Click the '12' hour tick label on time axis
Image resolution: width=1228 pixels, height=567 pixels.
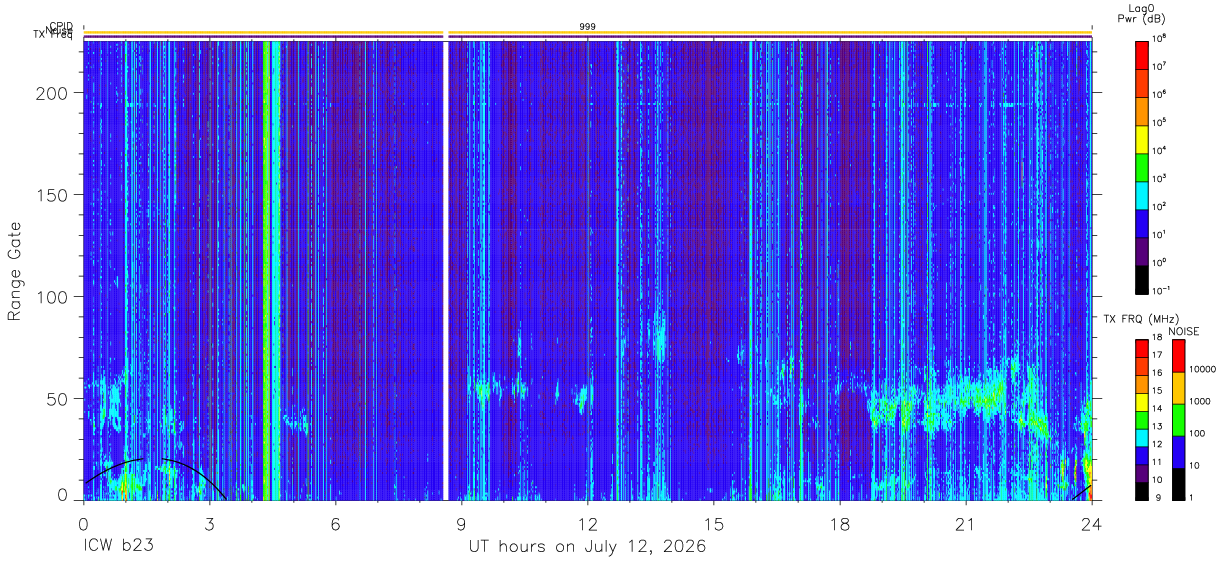588,524
